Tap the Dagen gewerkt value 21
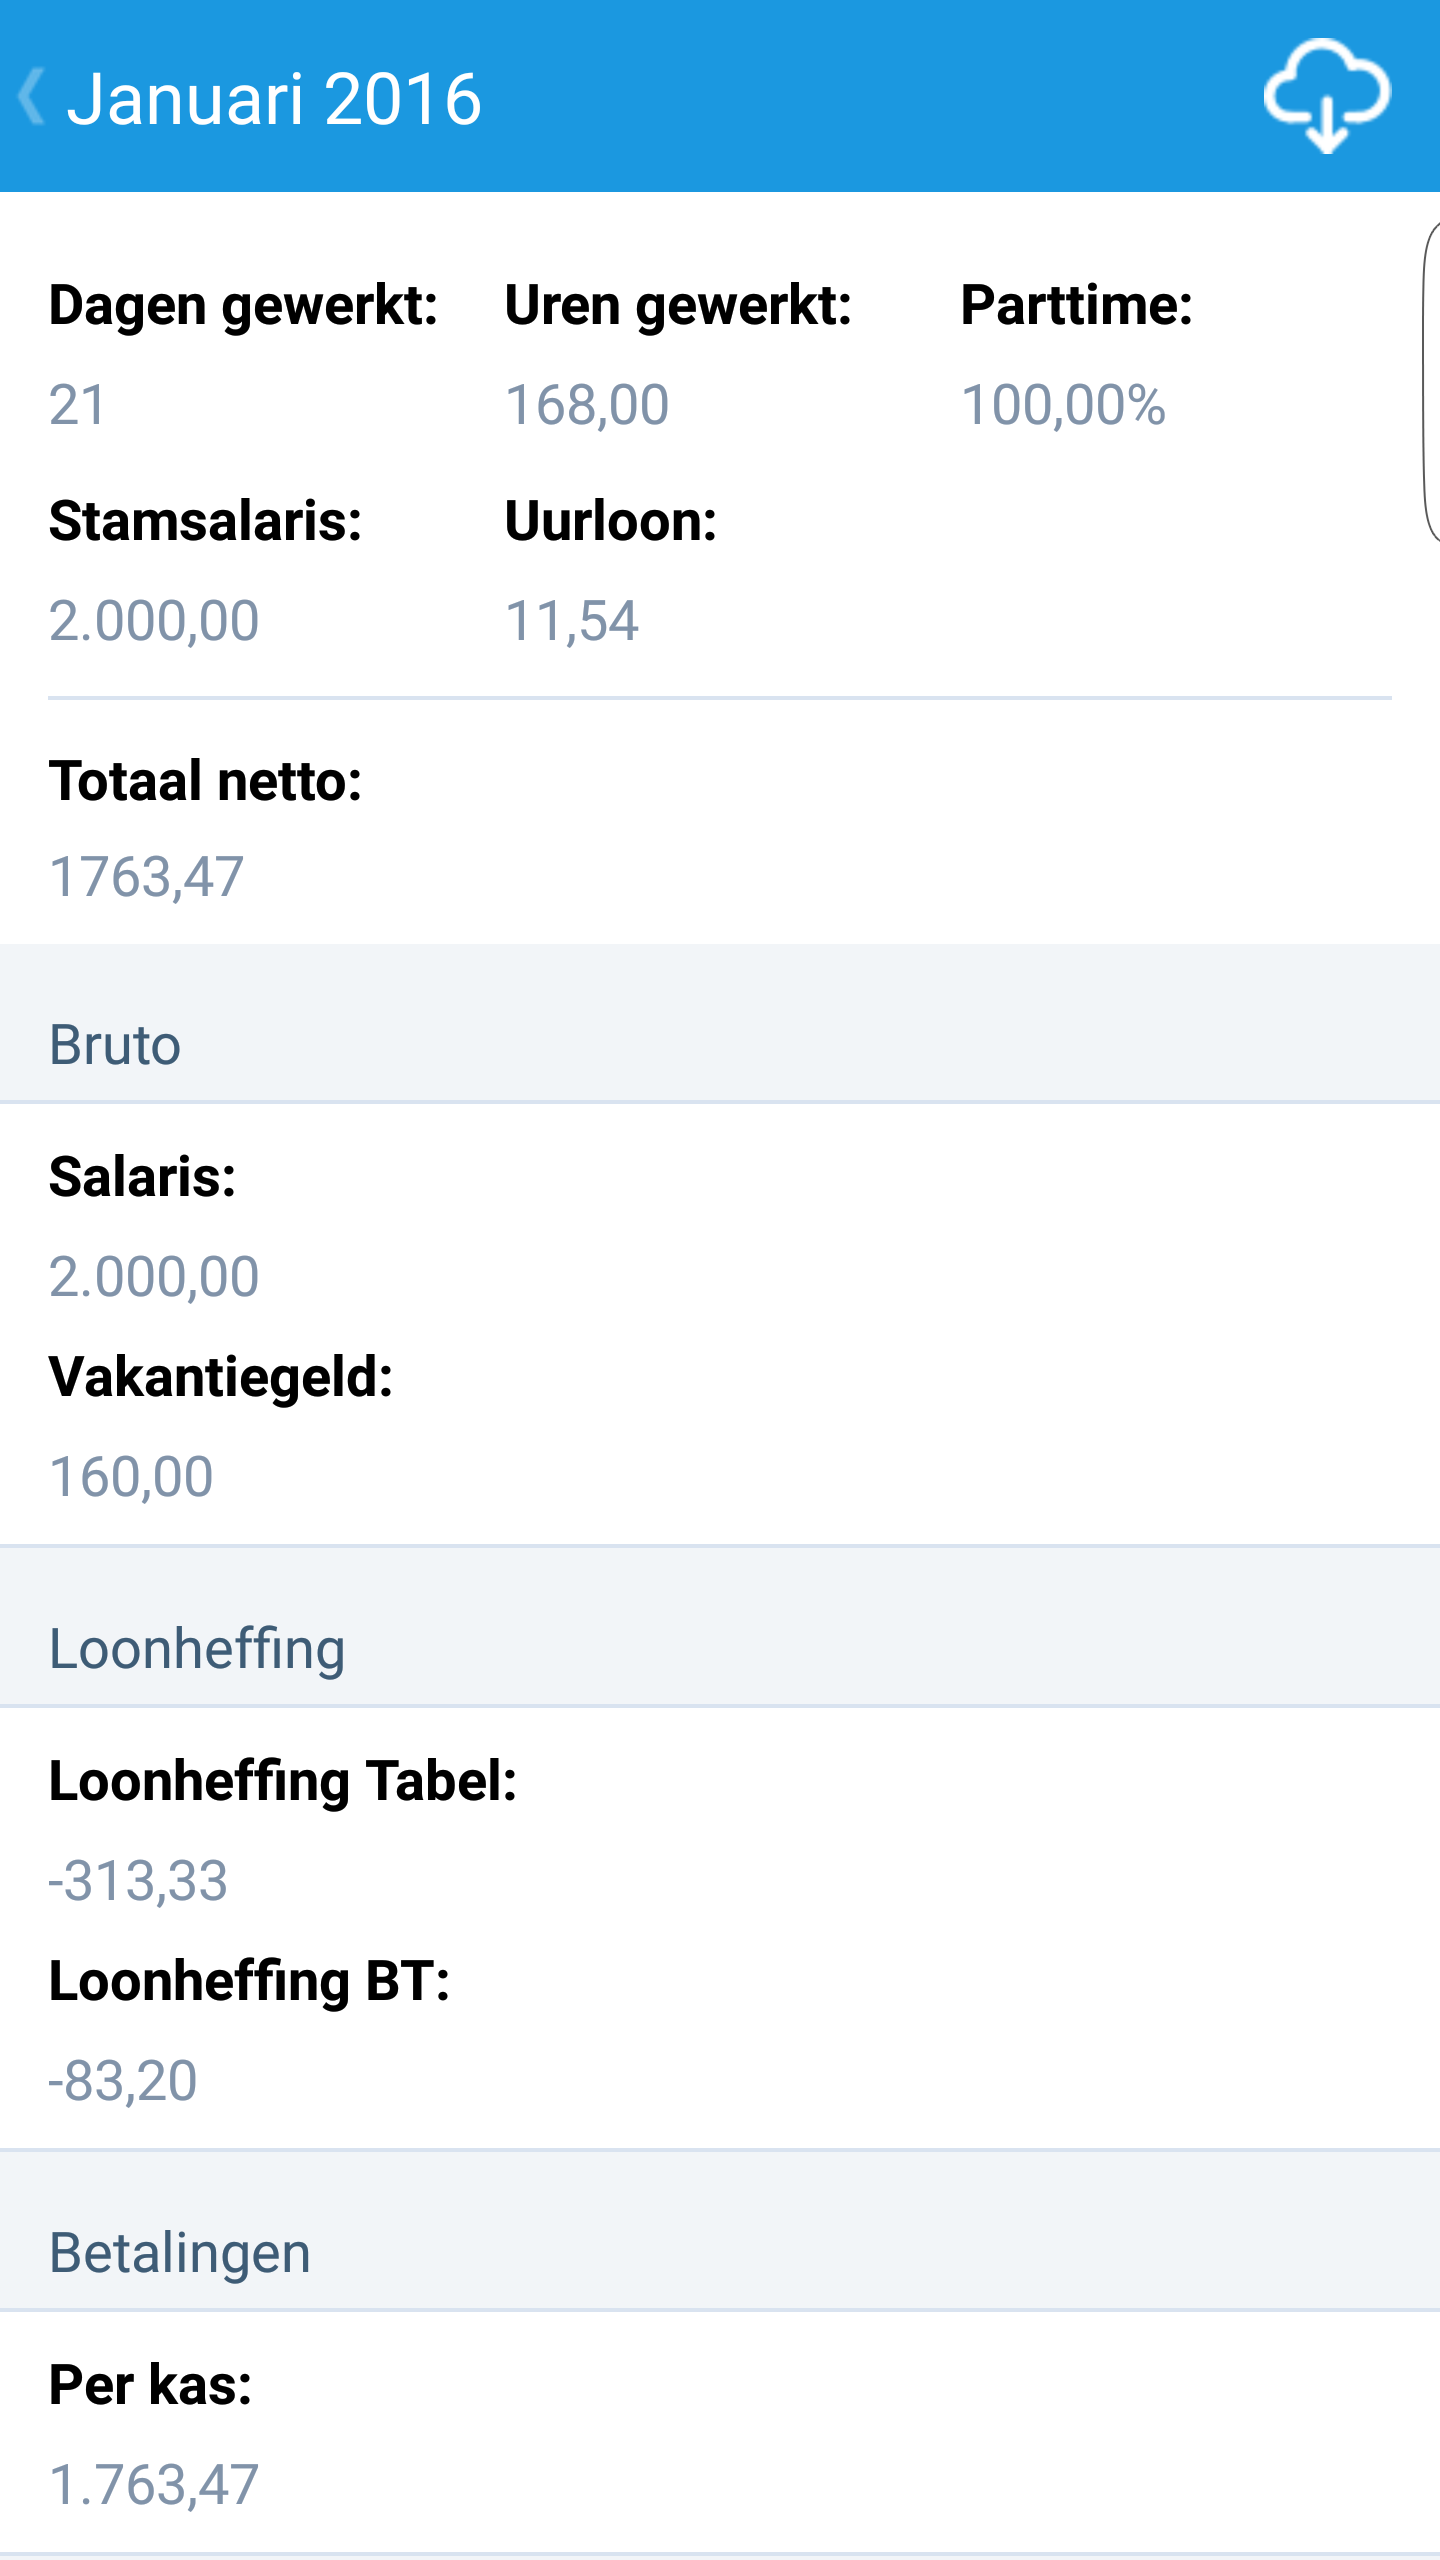 pyautogui.click(x=77, y=405)
